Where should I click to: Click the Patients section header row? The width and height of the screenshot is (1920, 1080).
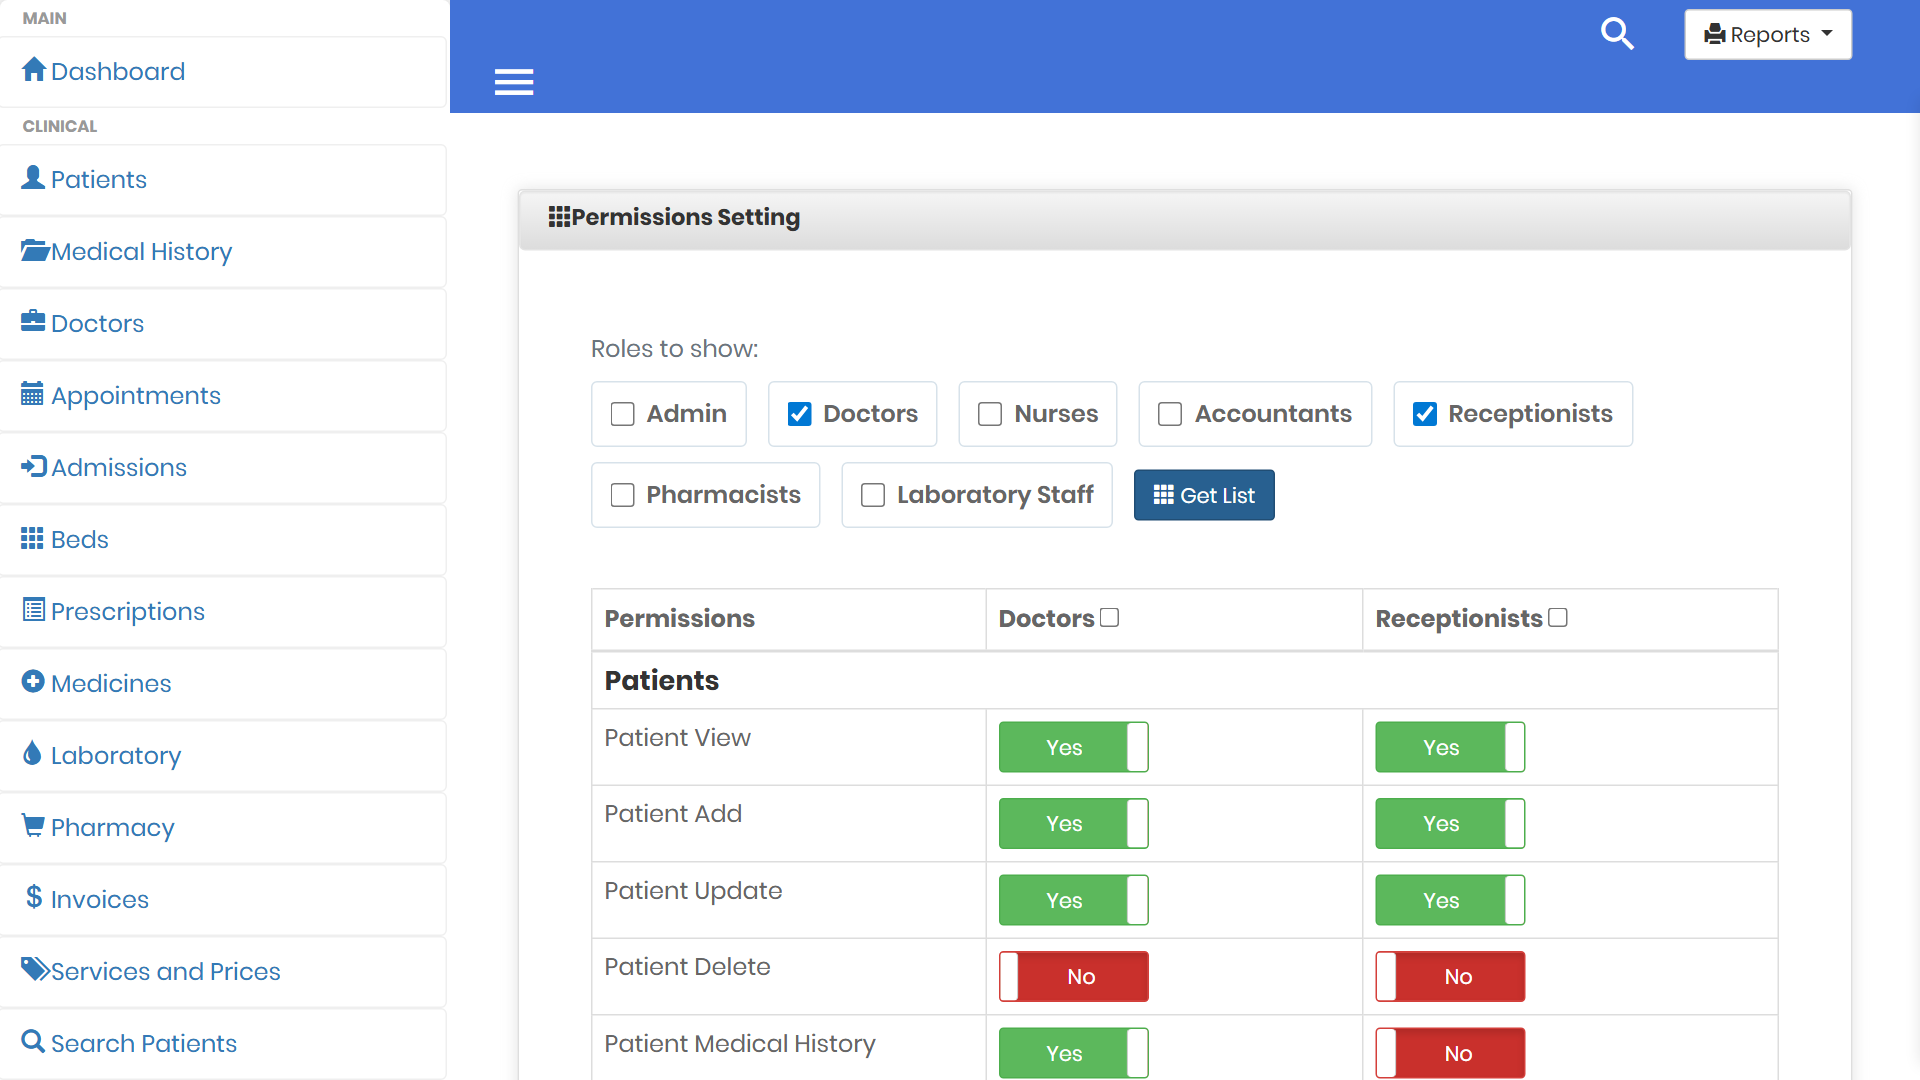[1184, 680]
